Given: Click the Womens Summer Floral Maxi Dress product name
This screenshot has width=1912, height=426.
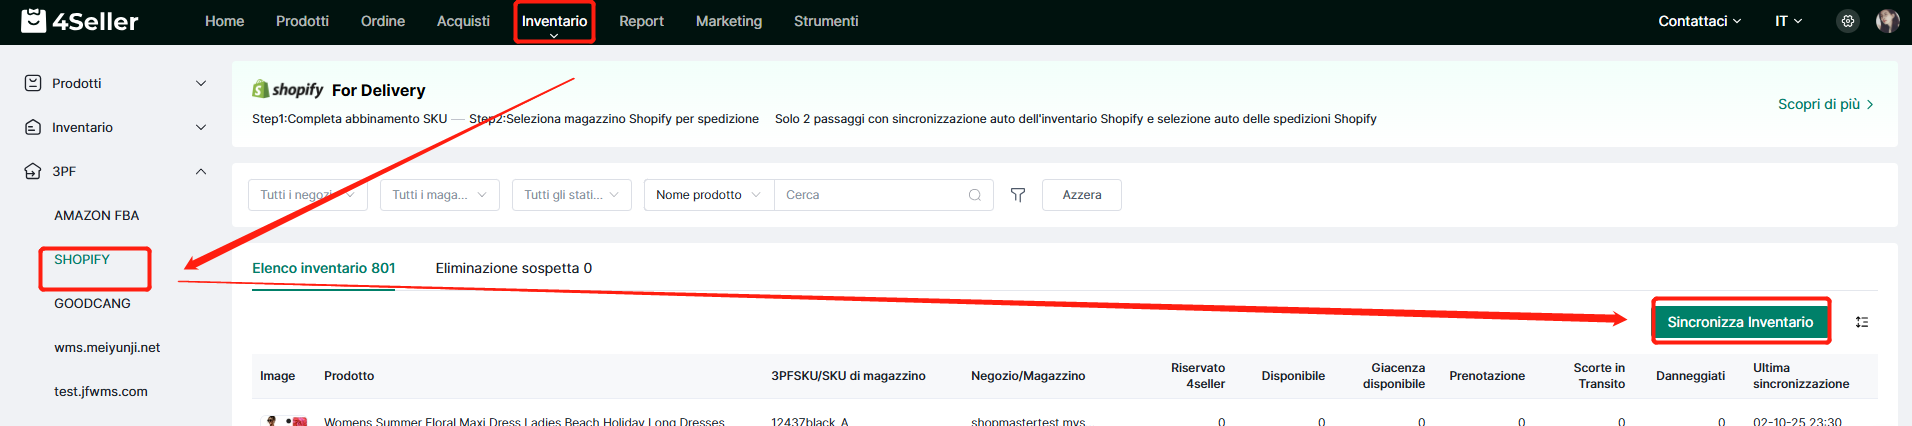Looking at the screenshot, I should (524, 421).
